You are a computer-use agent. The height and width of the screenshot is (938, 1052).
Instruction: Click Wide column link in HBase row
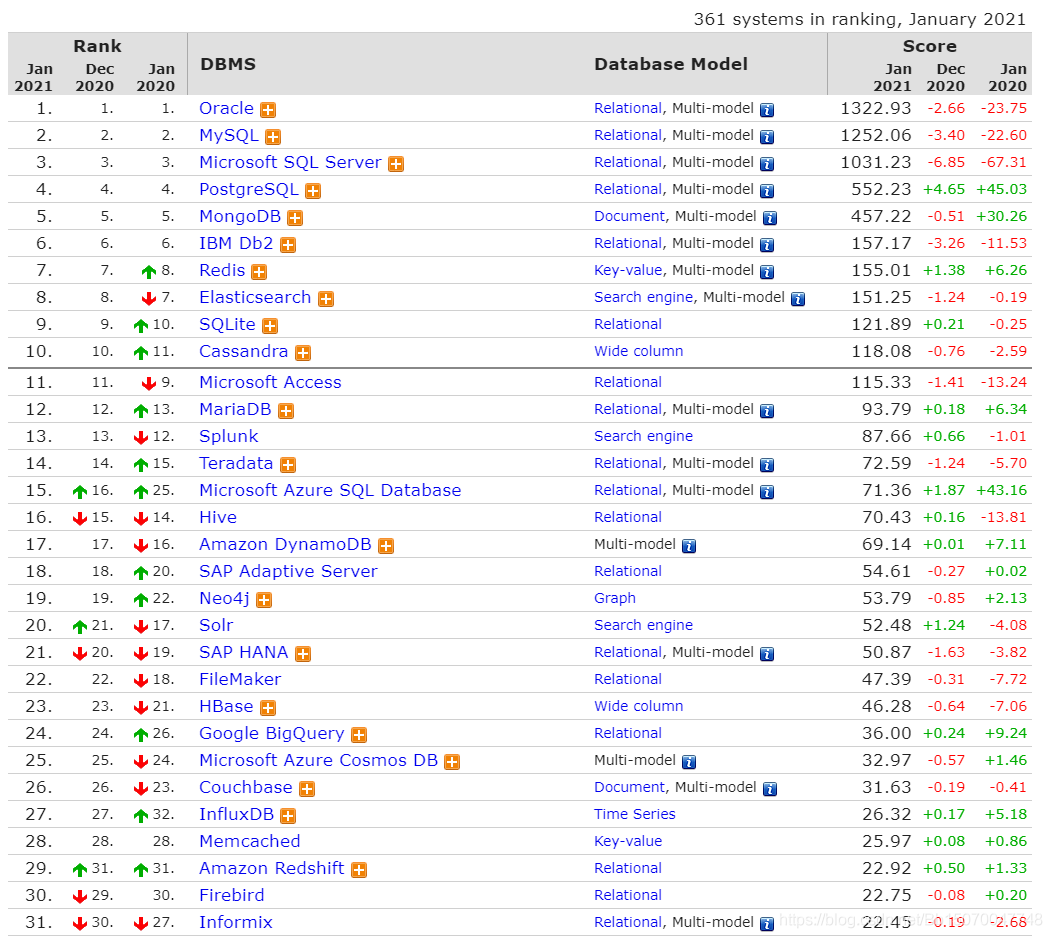click(x=639, y=707)
